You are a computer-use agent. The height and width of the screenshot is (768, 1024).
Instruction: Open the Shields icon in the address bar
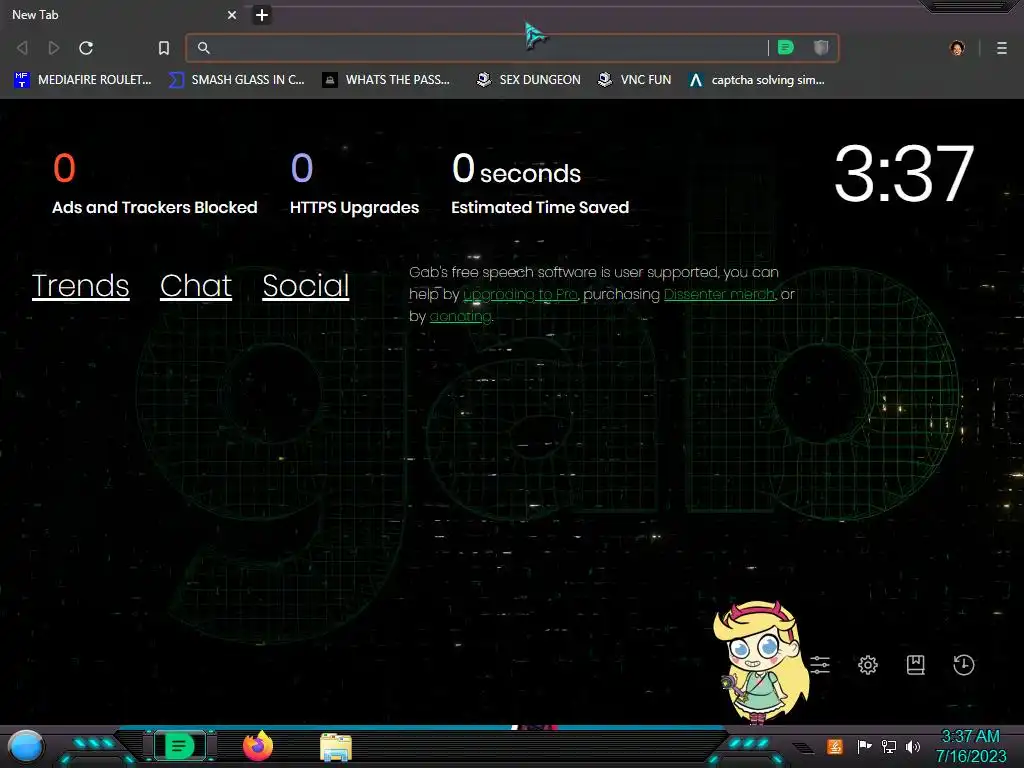[x=821, y=47]
